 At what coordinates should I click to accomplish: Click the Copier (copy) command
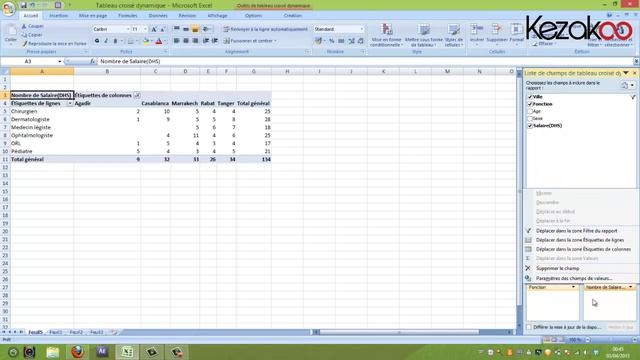32,35
